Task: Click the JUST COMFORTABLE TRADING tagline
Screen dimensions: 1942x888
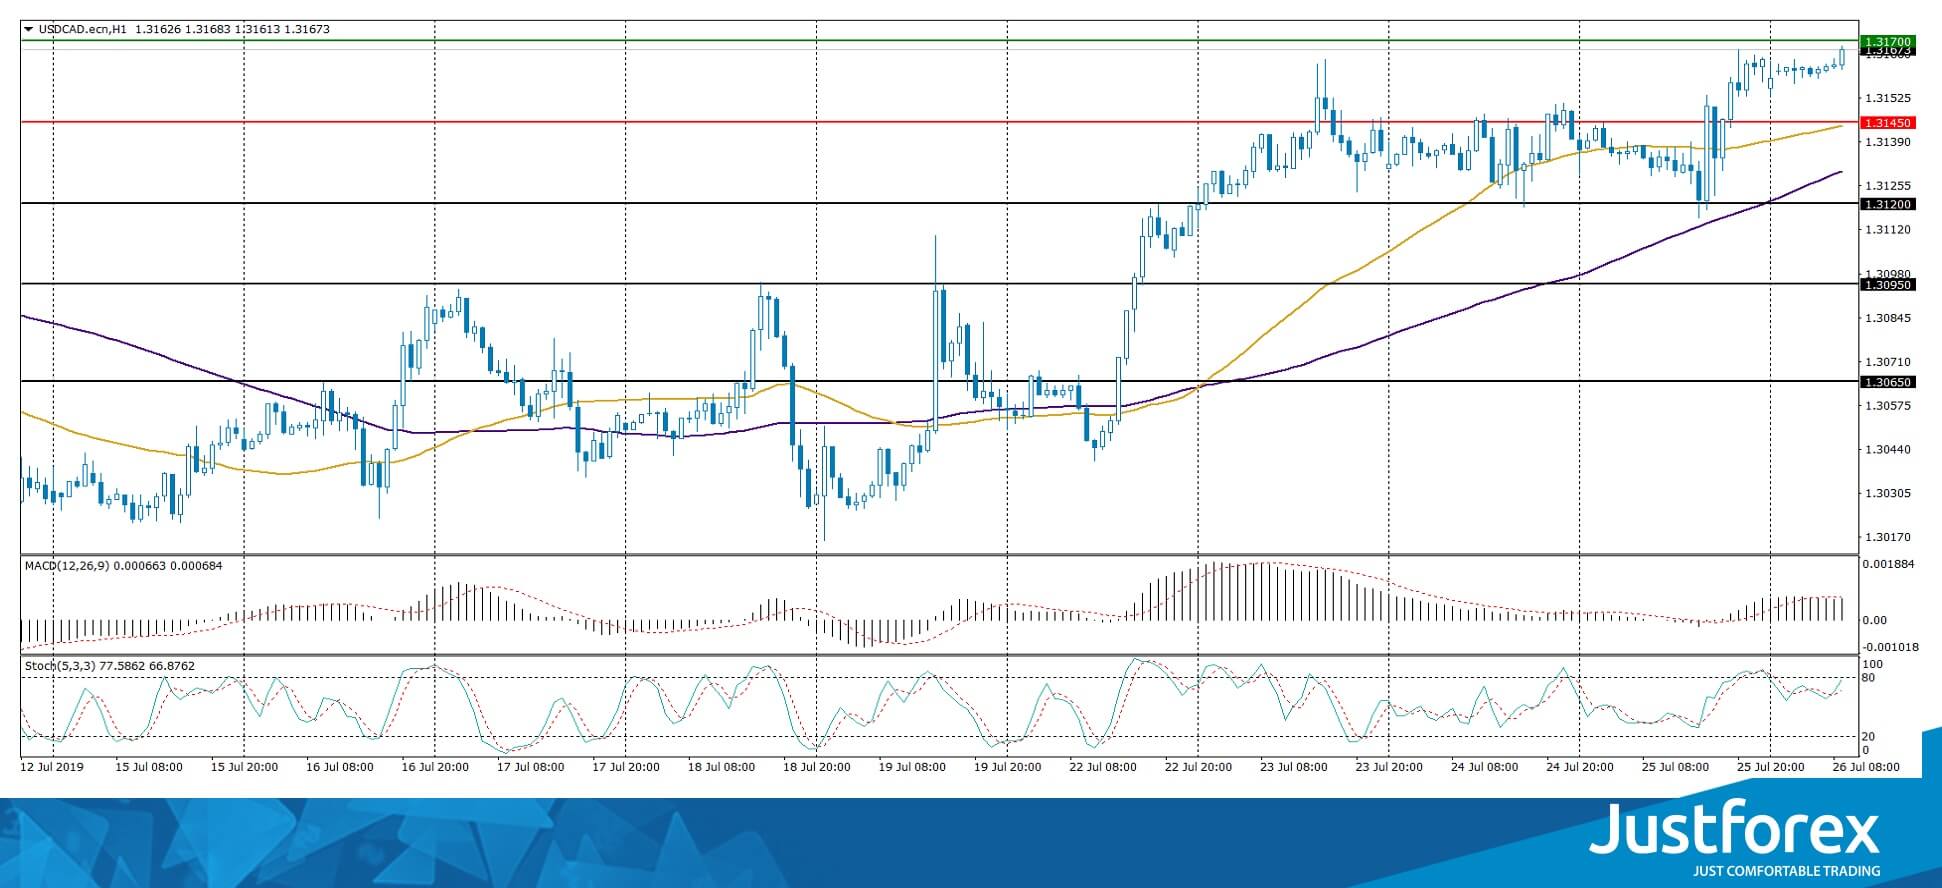Action: point(1786,871)
